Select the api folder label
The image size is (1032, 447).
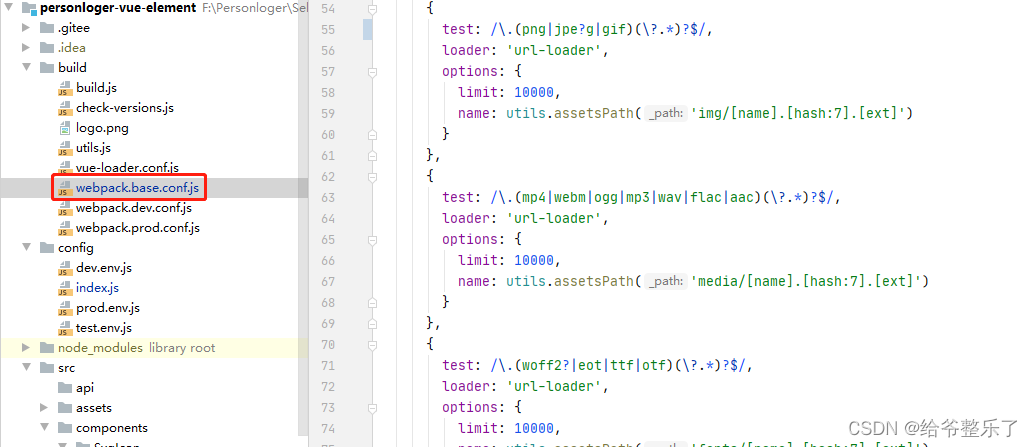[85, 388]
